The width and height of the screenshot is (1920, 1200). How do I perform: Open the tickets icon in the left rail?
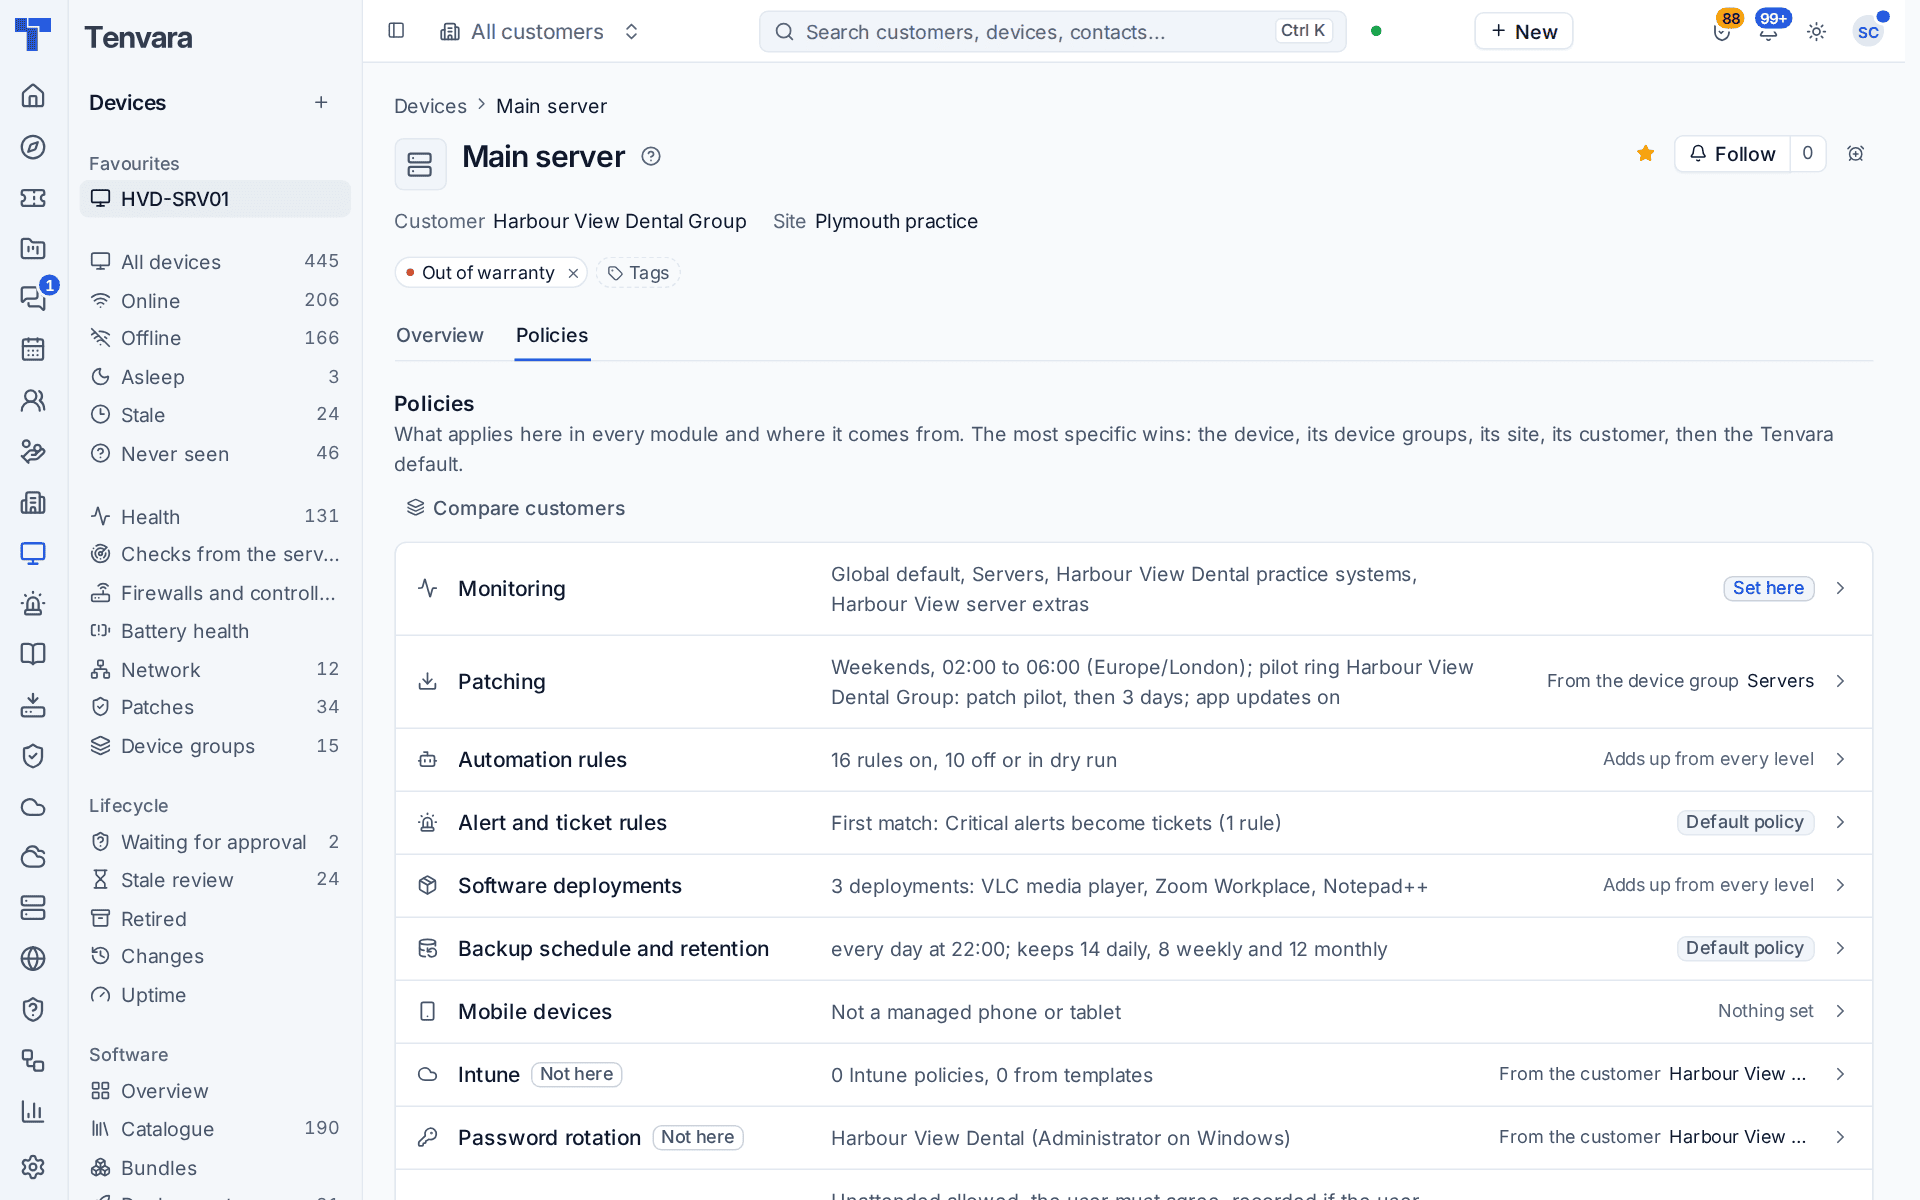[x=33, y=198]
